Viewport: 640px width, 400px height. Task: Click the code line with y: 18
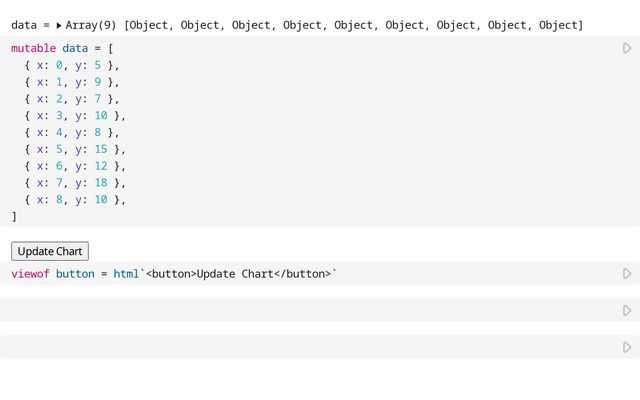74,183
